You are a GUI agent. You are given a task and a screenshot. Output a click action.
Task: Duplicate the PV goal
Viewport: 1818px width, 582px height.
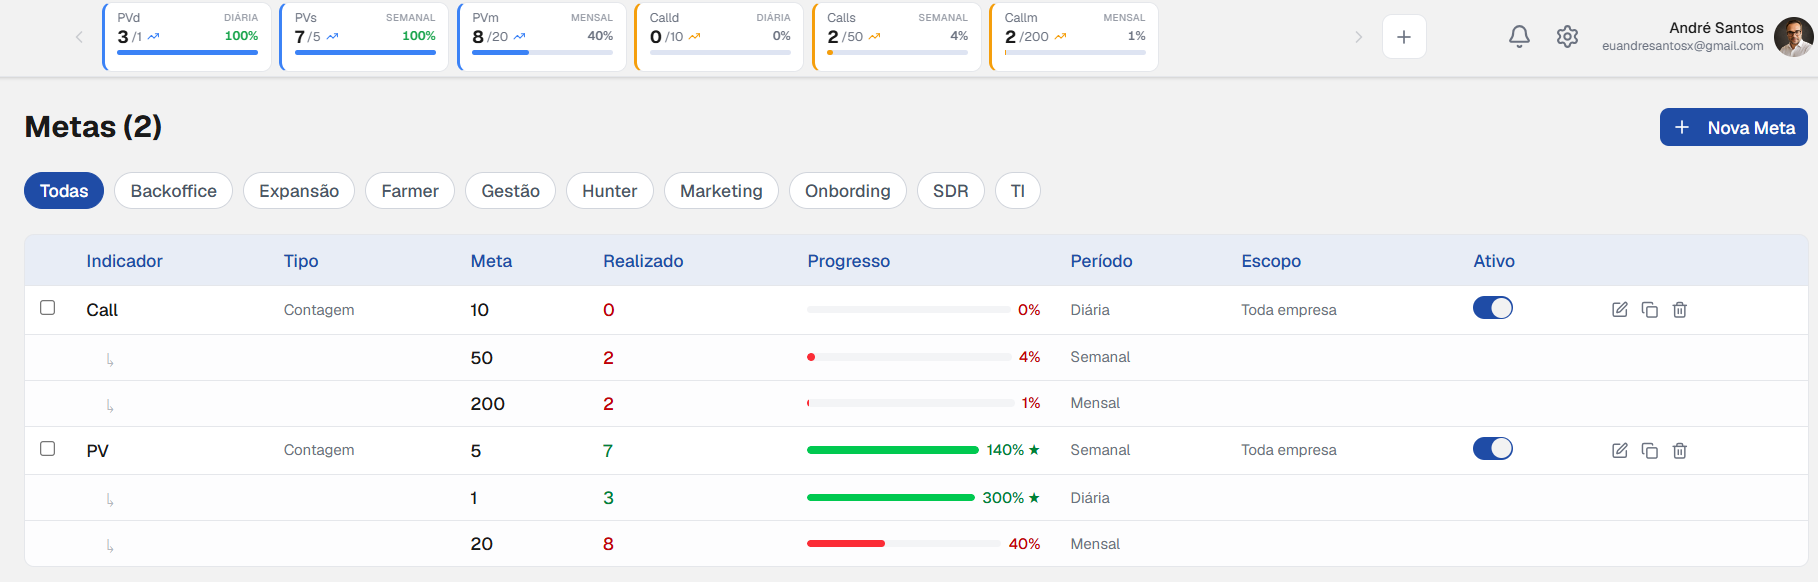[1650, 451]
